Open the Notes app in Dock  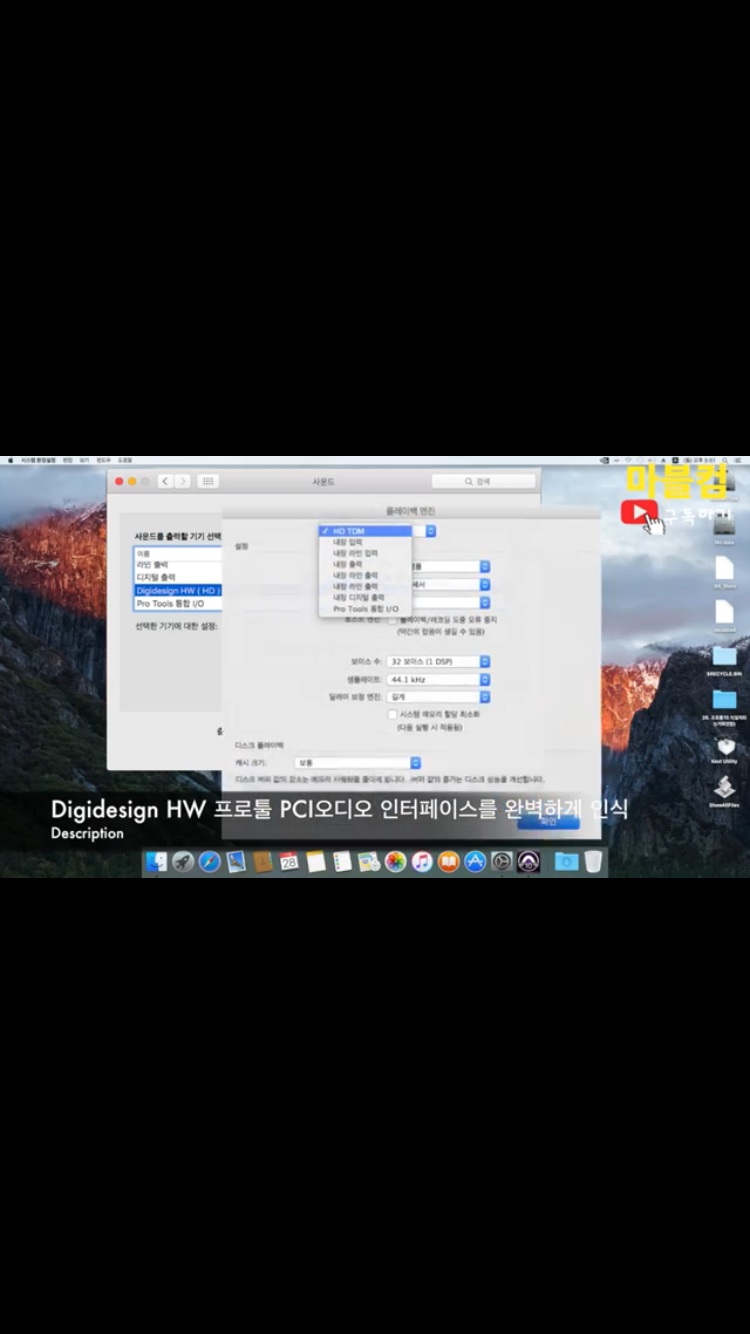pyautogui.click(x=316, y=862)
